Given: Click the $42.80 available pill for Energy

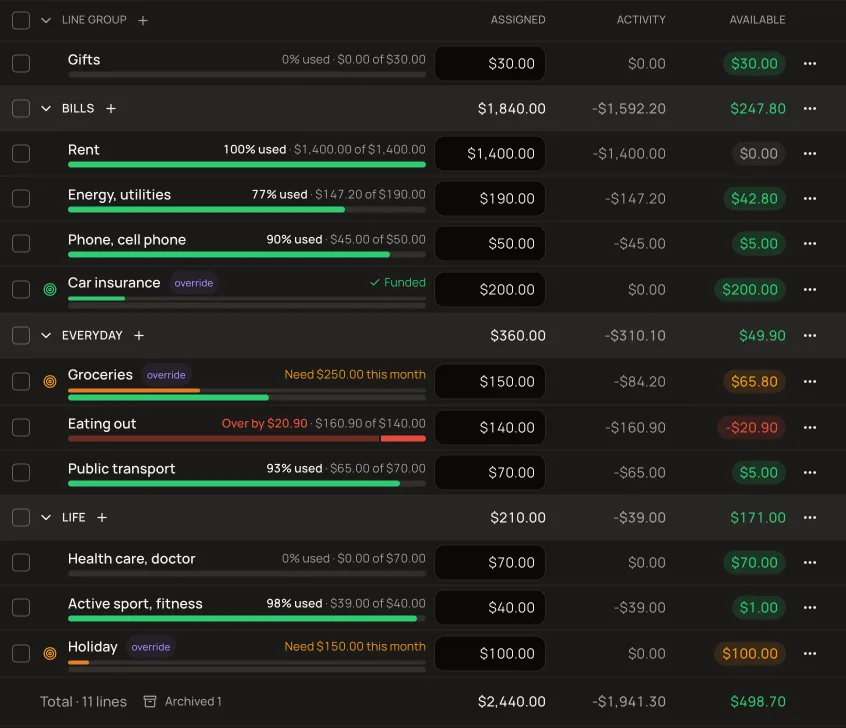Looking at the screenshot, I should click(754, 199).
